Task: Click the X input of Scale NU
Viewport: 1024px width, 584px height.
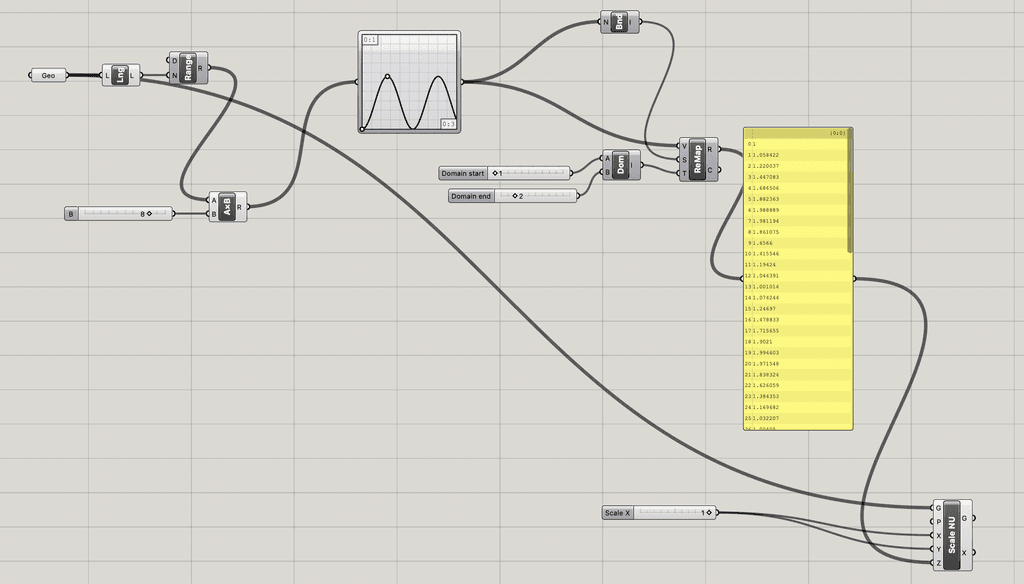Action: (x=938, y=536)
